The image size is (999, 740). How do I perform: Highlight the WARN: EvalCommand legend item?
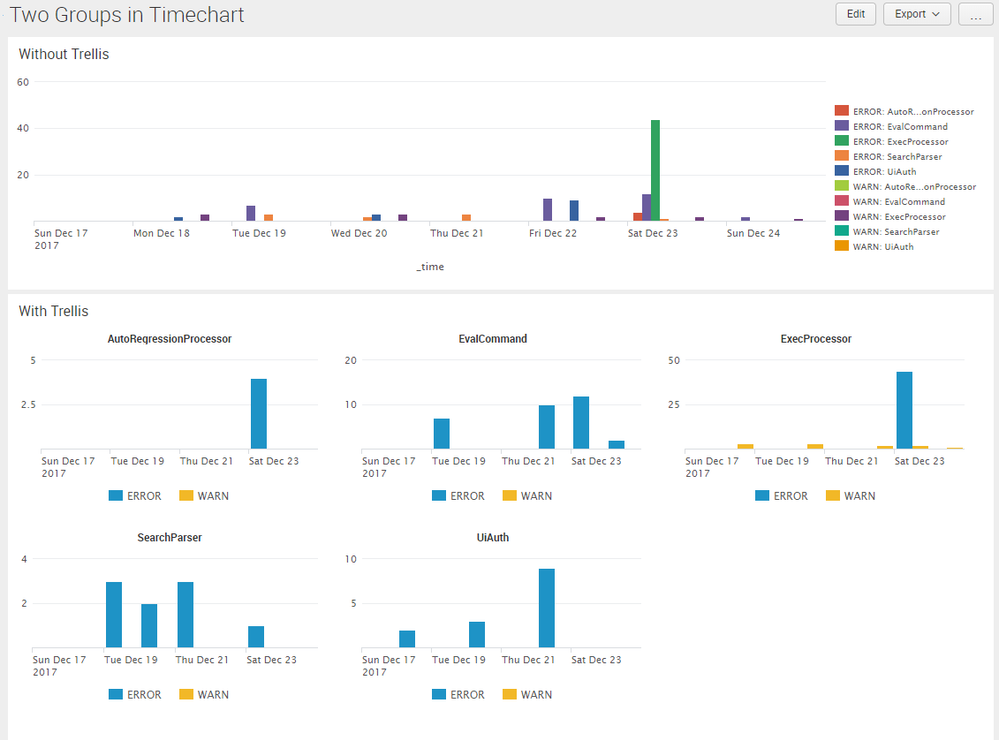tap(899, 202)
